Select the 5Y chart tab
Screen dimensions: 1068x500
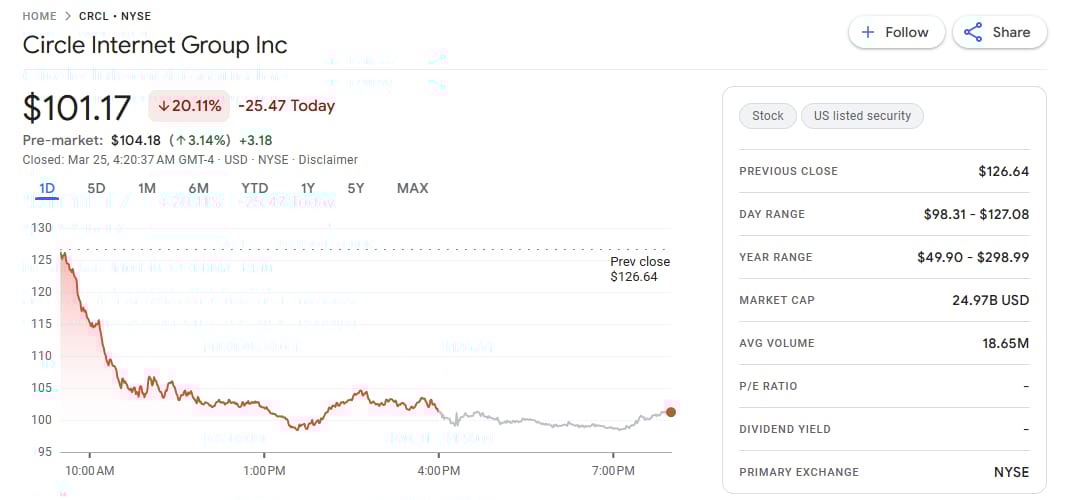tap(356, 188)
